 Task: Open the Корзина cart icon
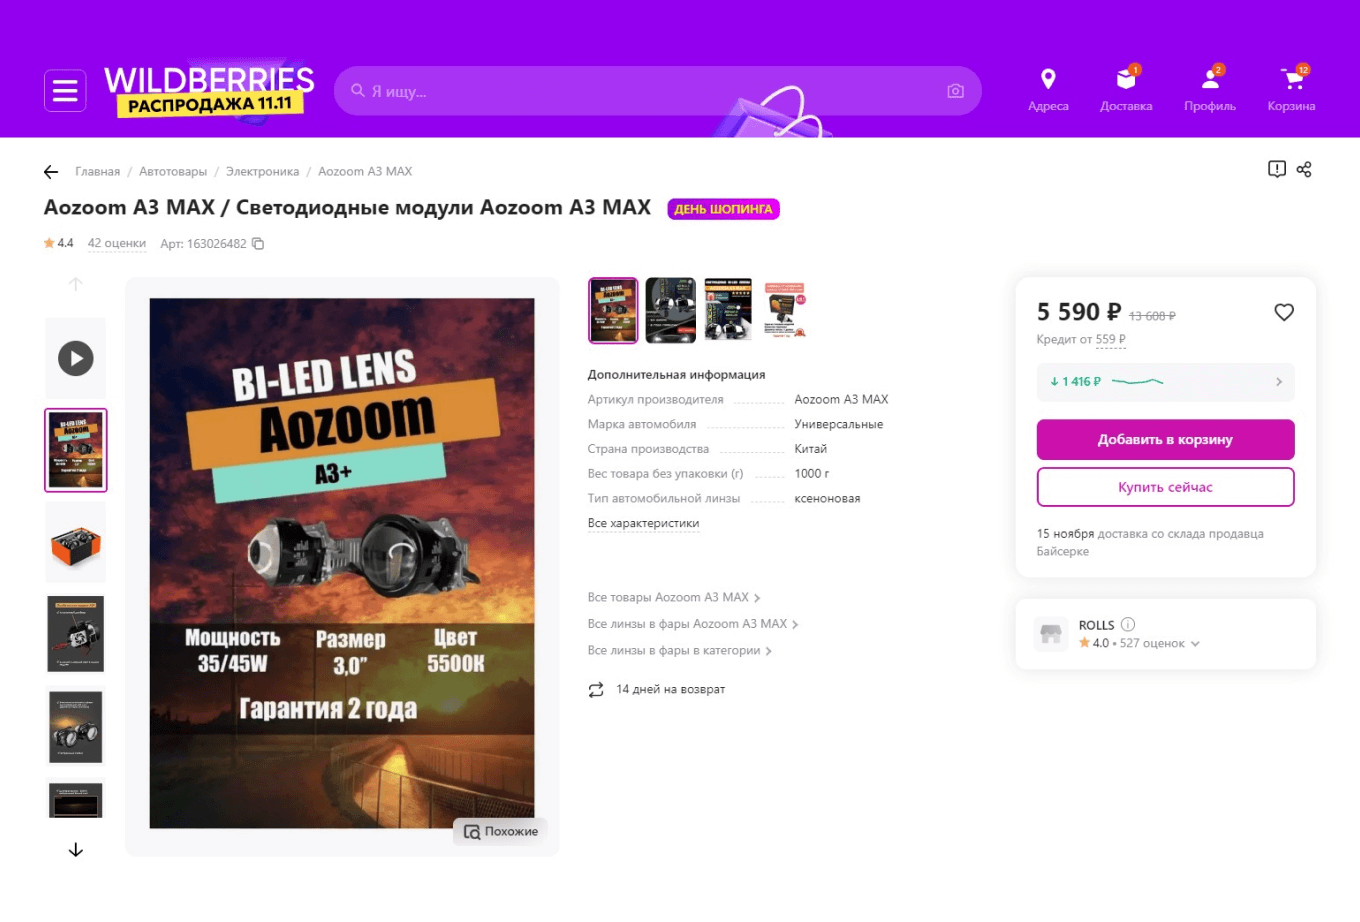[1292, 79]
